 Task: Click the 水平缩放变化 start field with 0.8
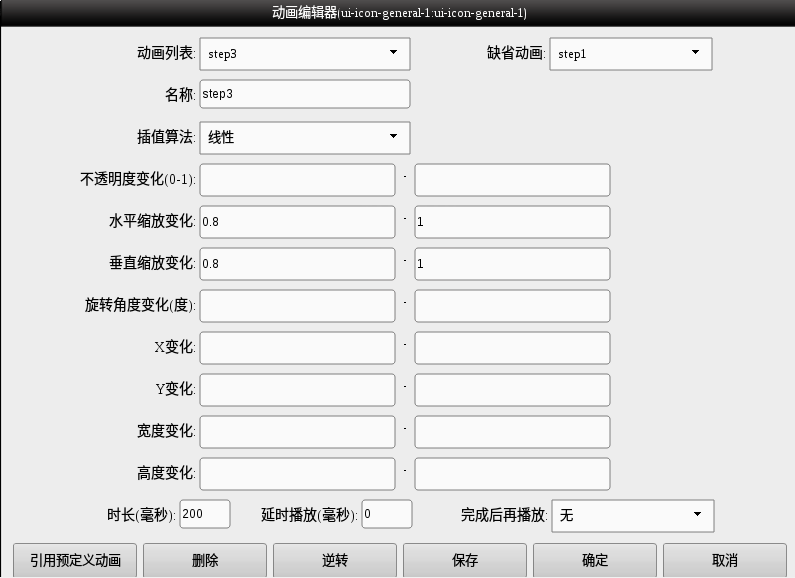point(297,222)
